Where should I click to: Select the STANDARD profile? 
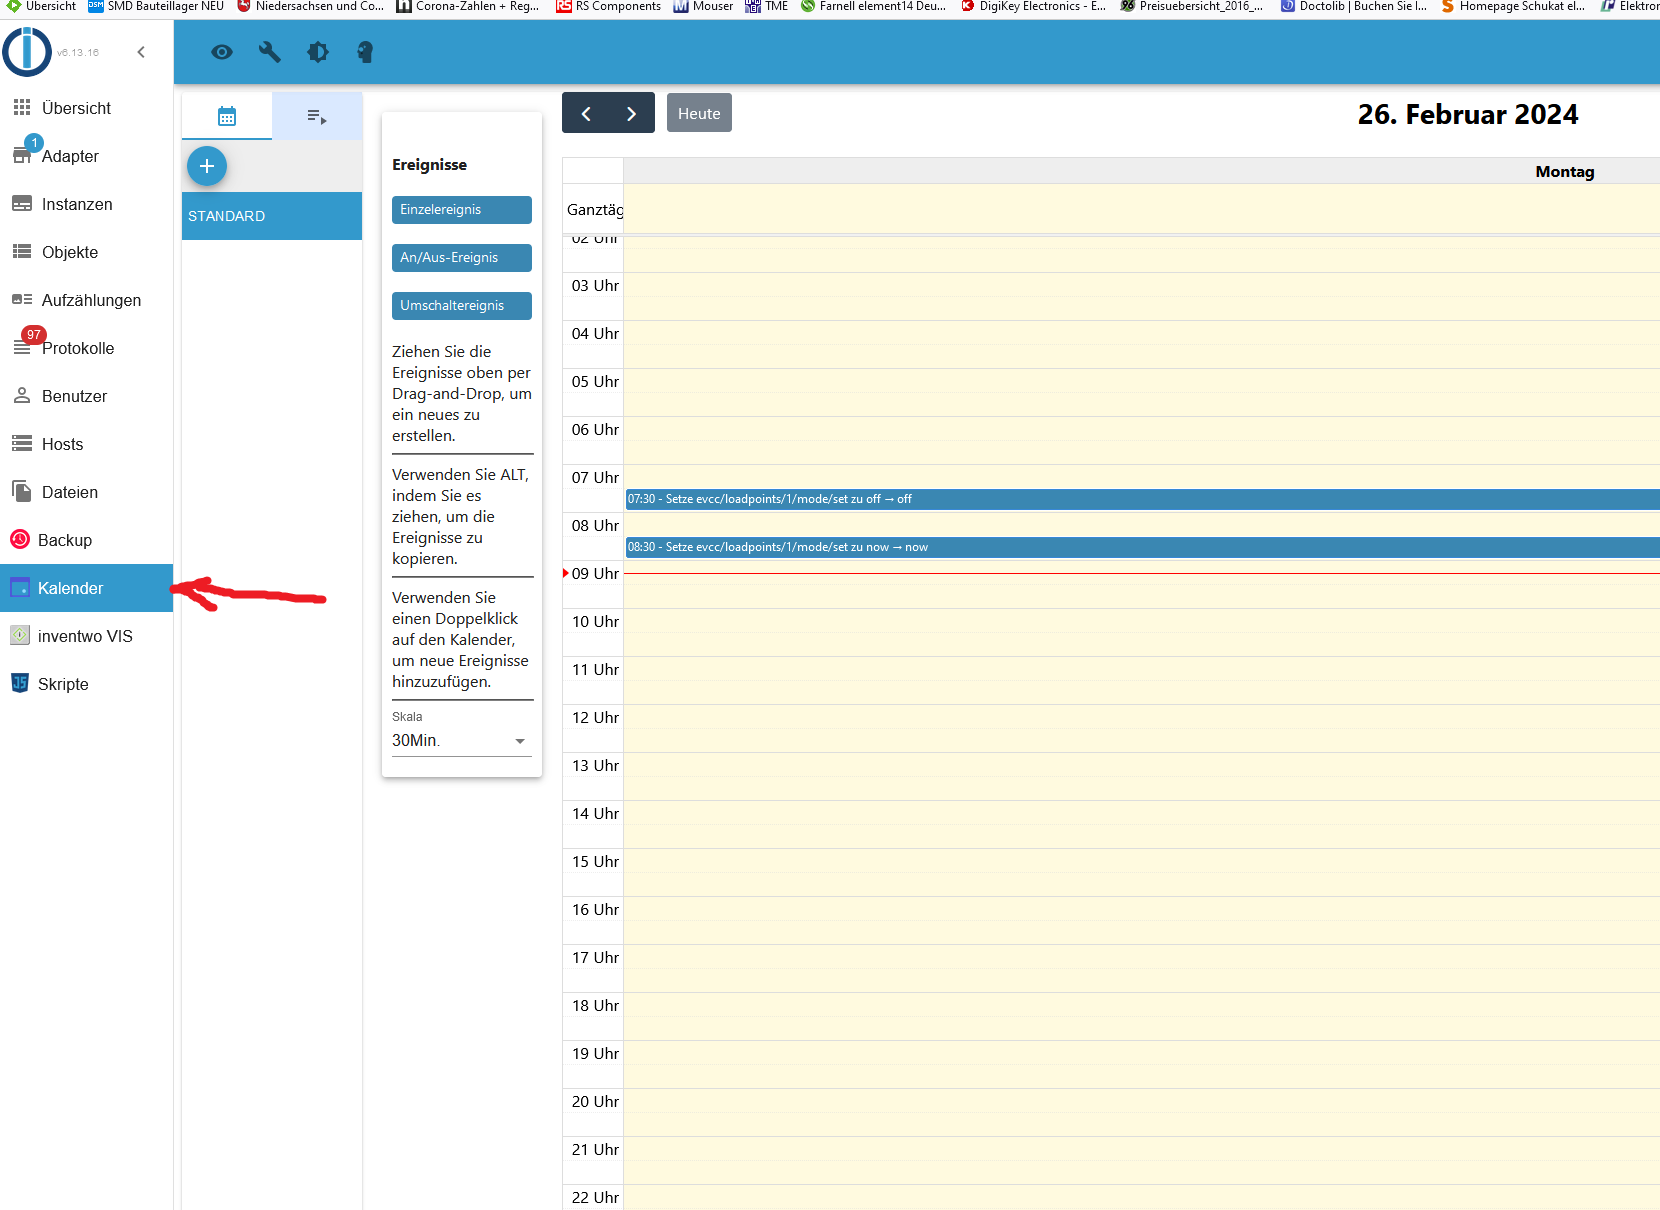(272, 216)
